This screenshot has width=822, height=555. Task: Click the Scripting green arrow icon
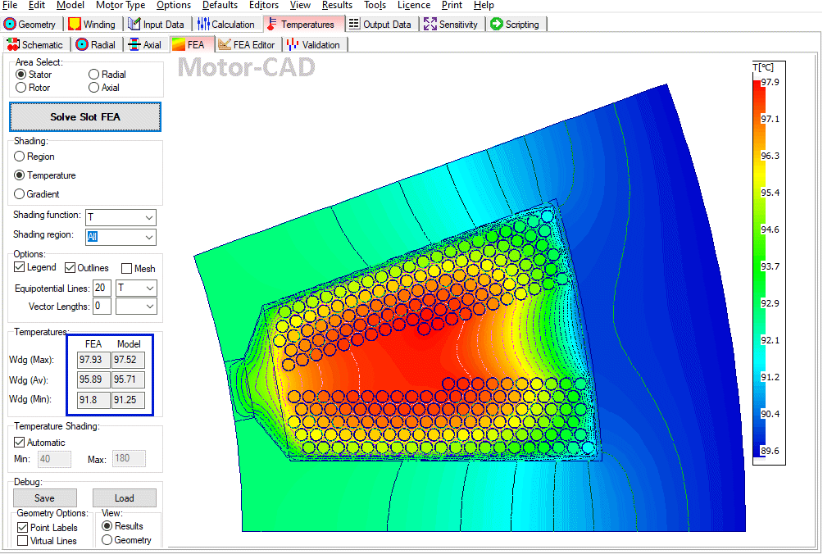click(x=496, y=24)
